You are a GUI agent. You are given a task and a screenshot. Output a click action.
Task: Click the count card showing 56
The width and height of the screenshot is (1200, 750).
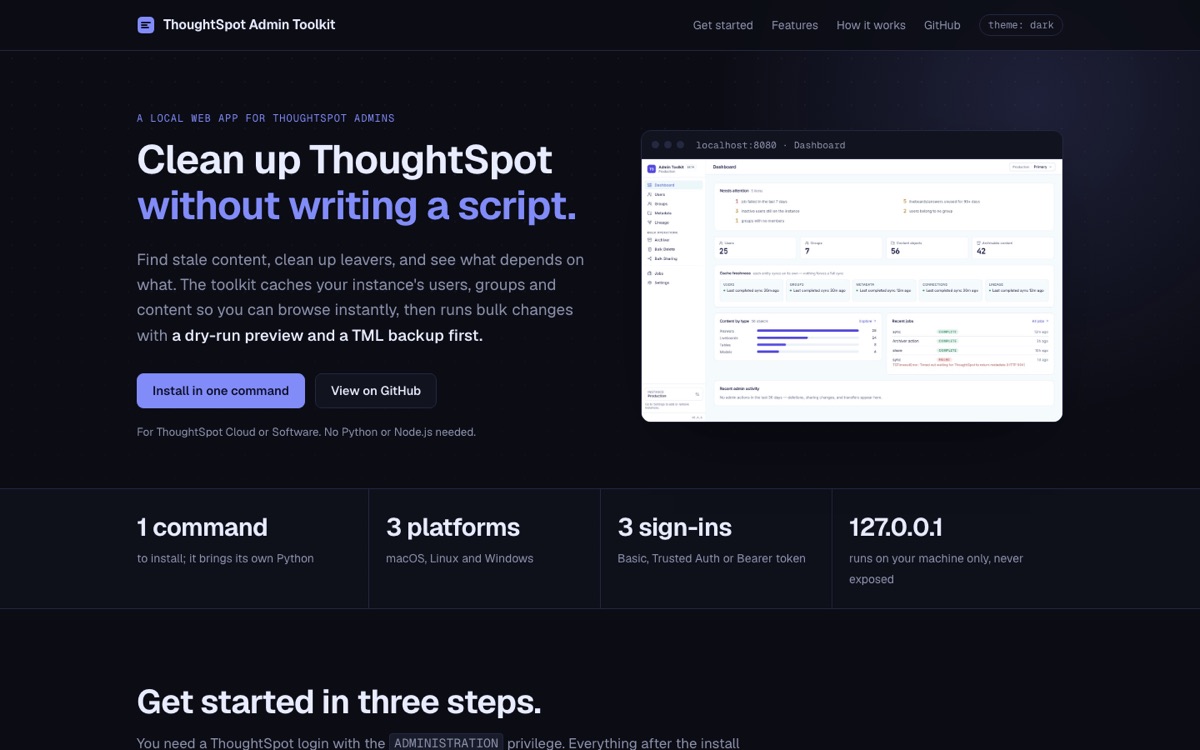(928, 248)
